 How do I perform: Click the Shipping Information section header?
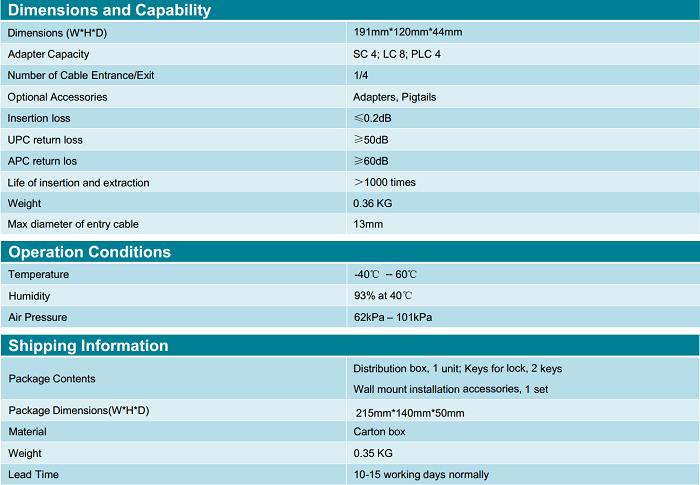pos(89,346)
